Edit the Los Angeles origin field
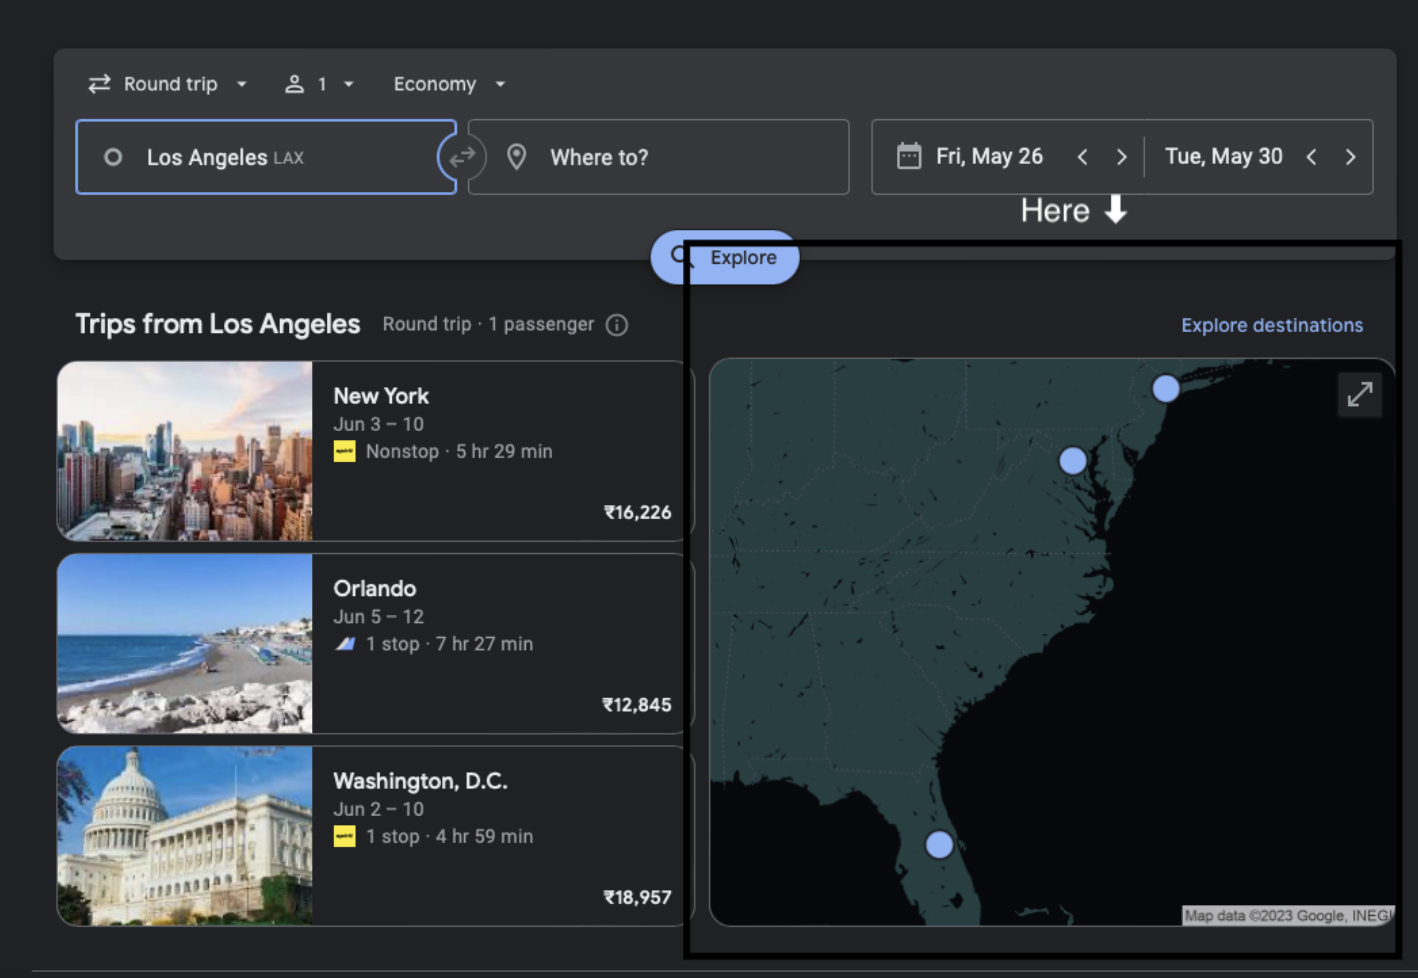The width and height of the screenshot is (1418, 978). click(265, 157)
